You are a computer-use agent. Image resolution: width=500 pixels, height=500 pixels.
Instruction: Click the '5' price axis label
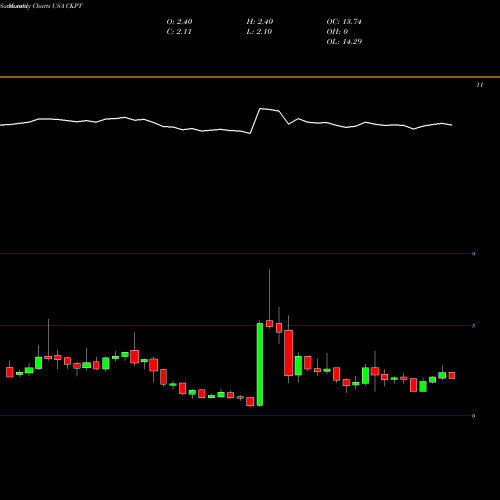473,326
